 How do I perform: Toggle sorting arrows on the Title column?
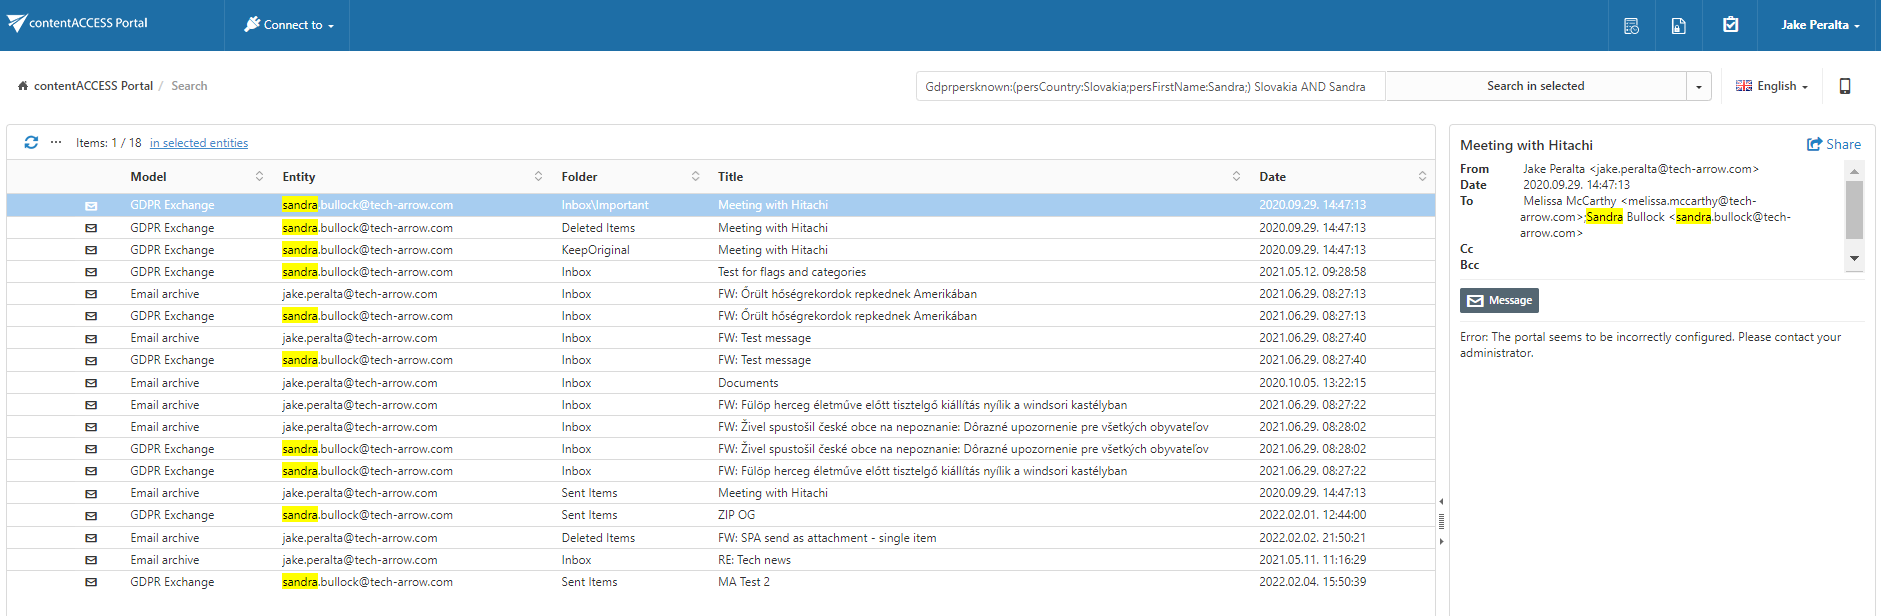tap(1236, 176)
